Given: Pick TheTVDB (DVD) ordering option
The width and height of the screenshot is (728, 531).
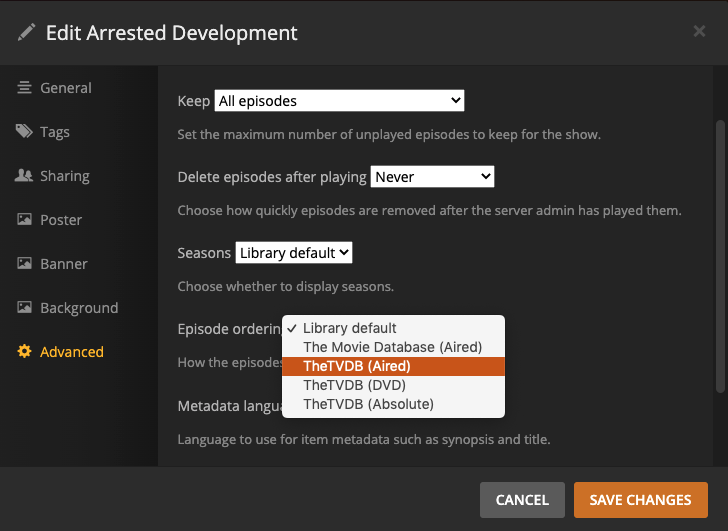Looking at the screenshot, I should [354, 385].
